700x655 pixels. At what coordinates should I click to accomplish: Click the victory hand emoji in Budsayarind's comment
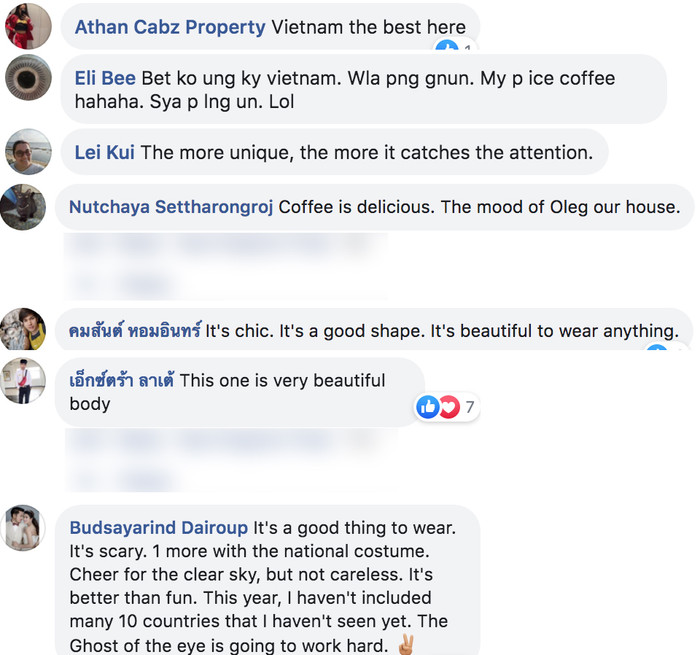405,645
